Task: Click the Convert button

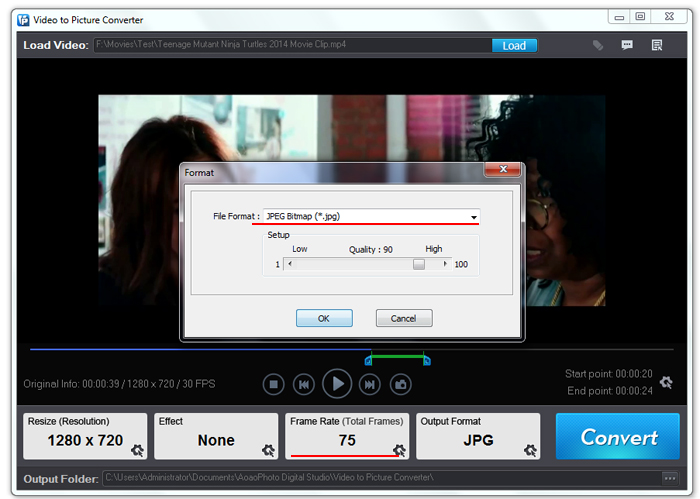Action: point(618,437)
